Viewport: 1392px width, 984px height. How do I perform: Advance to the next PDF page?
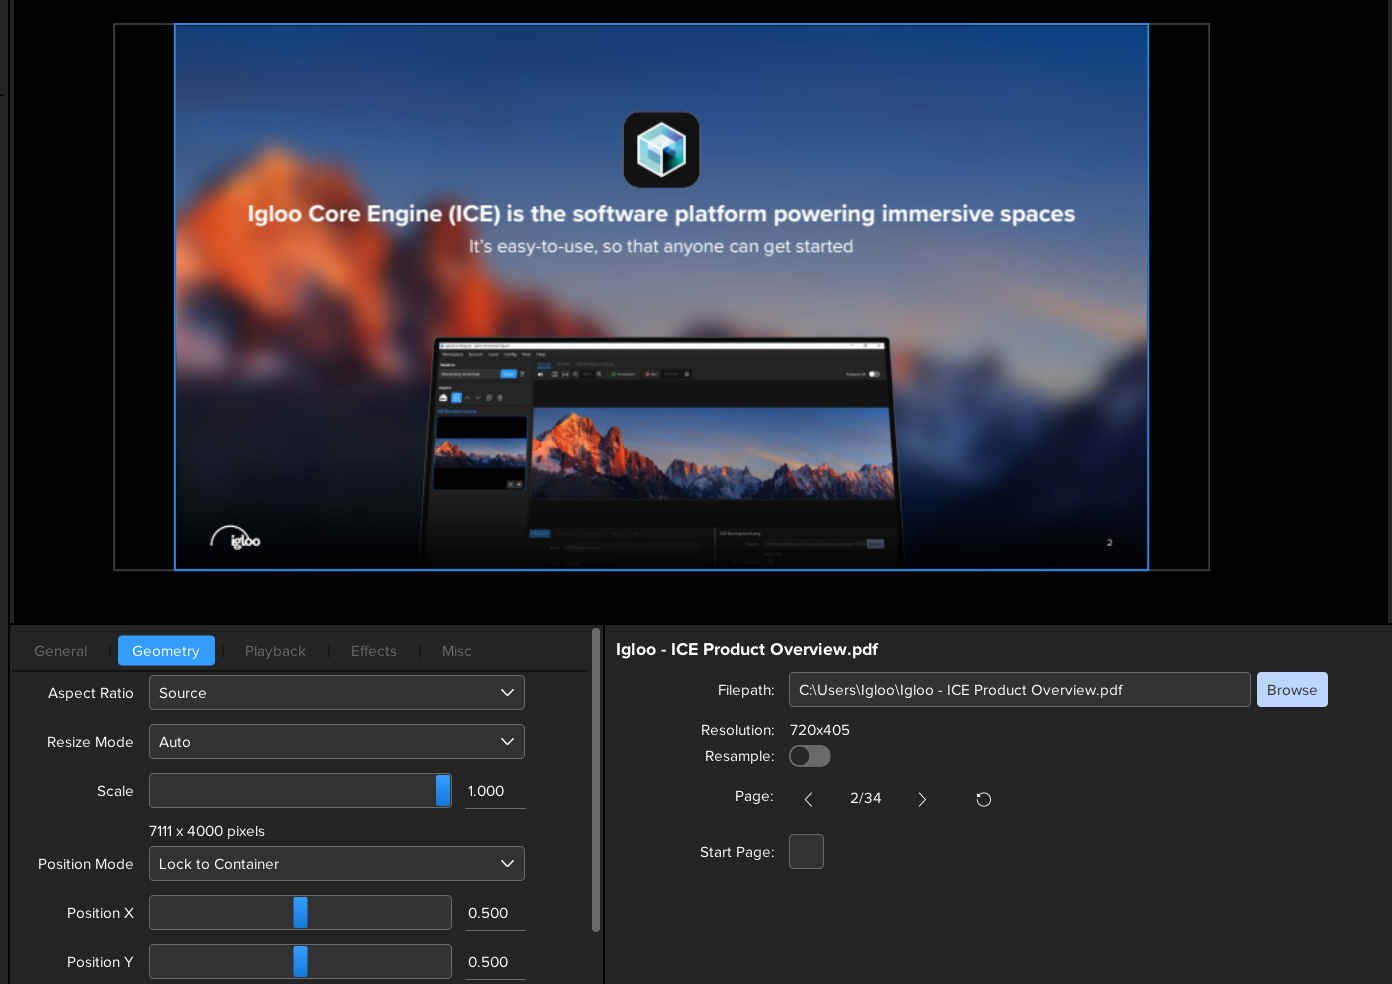click(922, 799)
